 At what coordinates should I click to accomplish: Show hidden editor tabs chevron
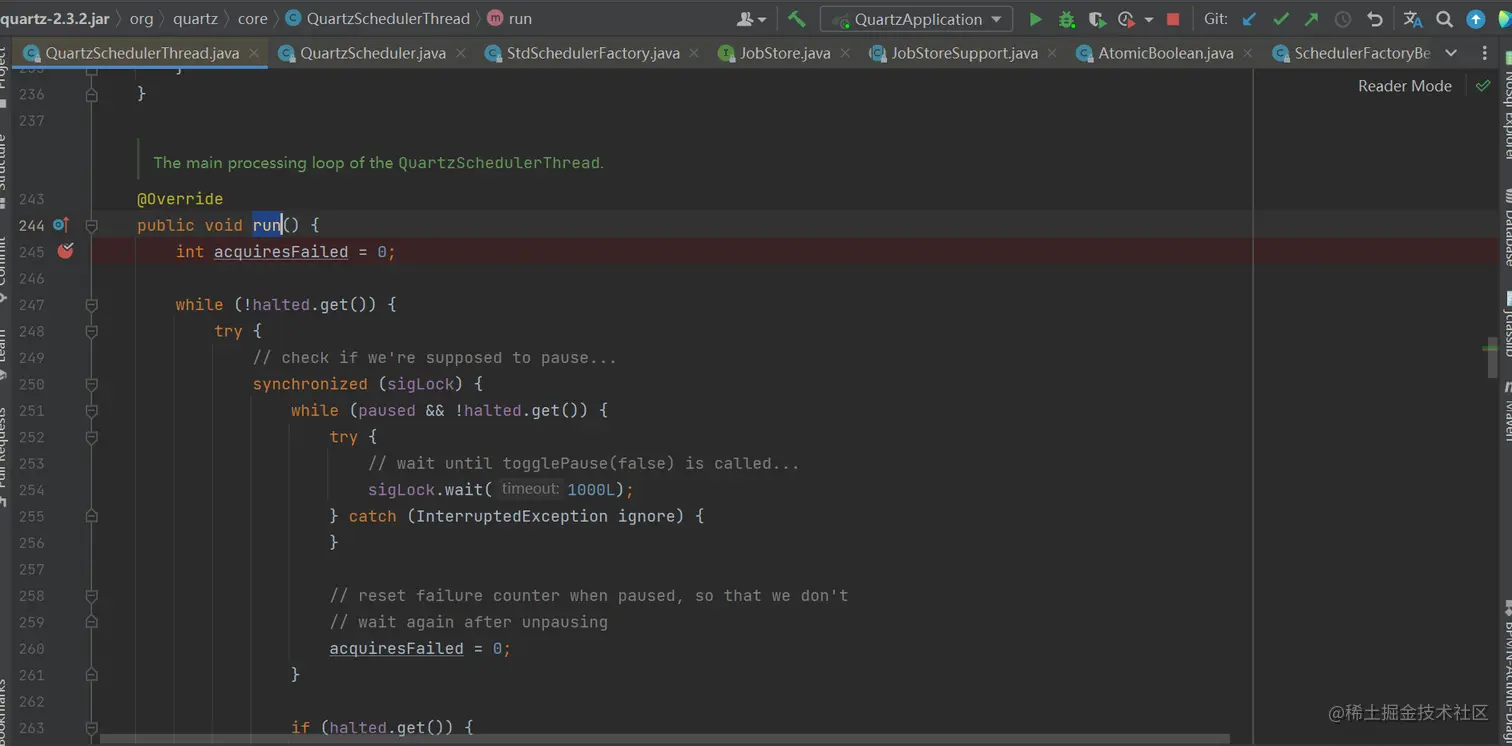pyautogui.click(x=1451, y=53)
